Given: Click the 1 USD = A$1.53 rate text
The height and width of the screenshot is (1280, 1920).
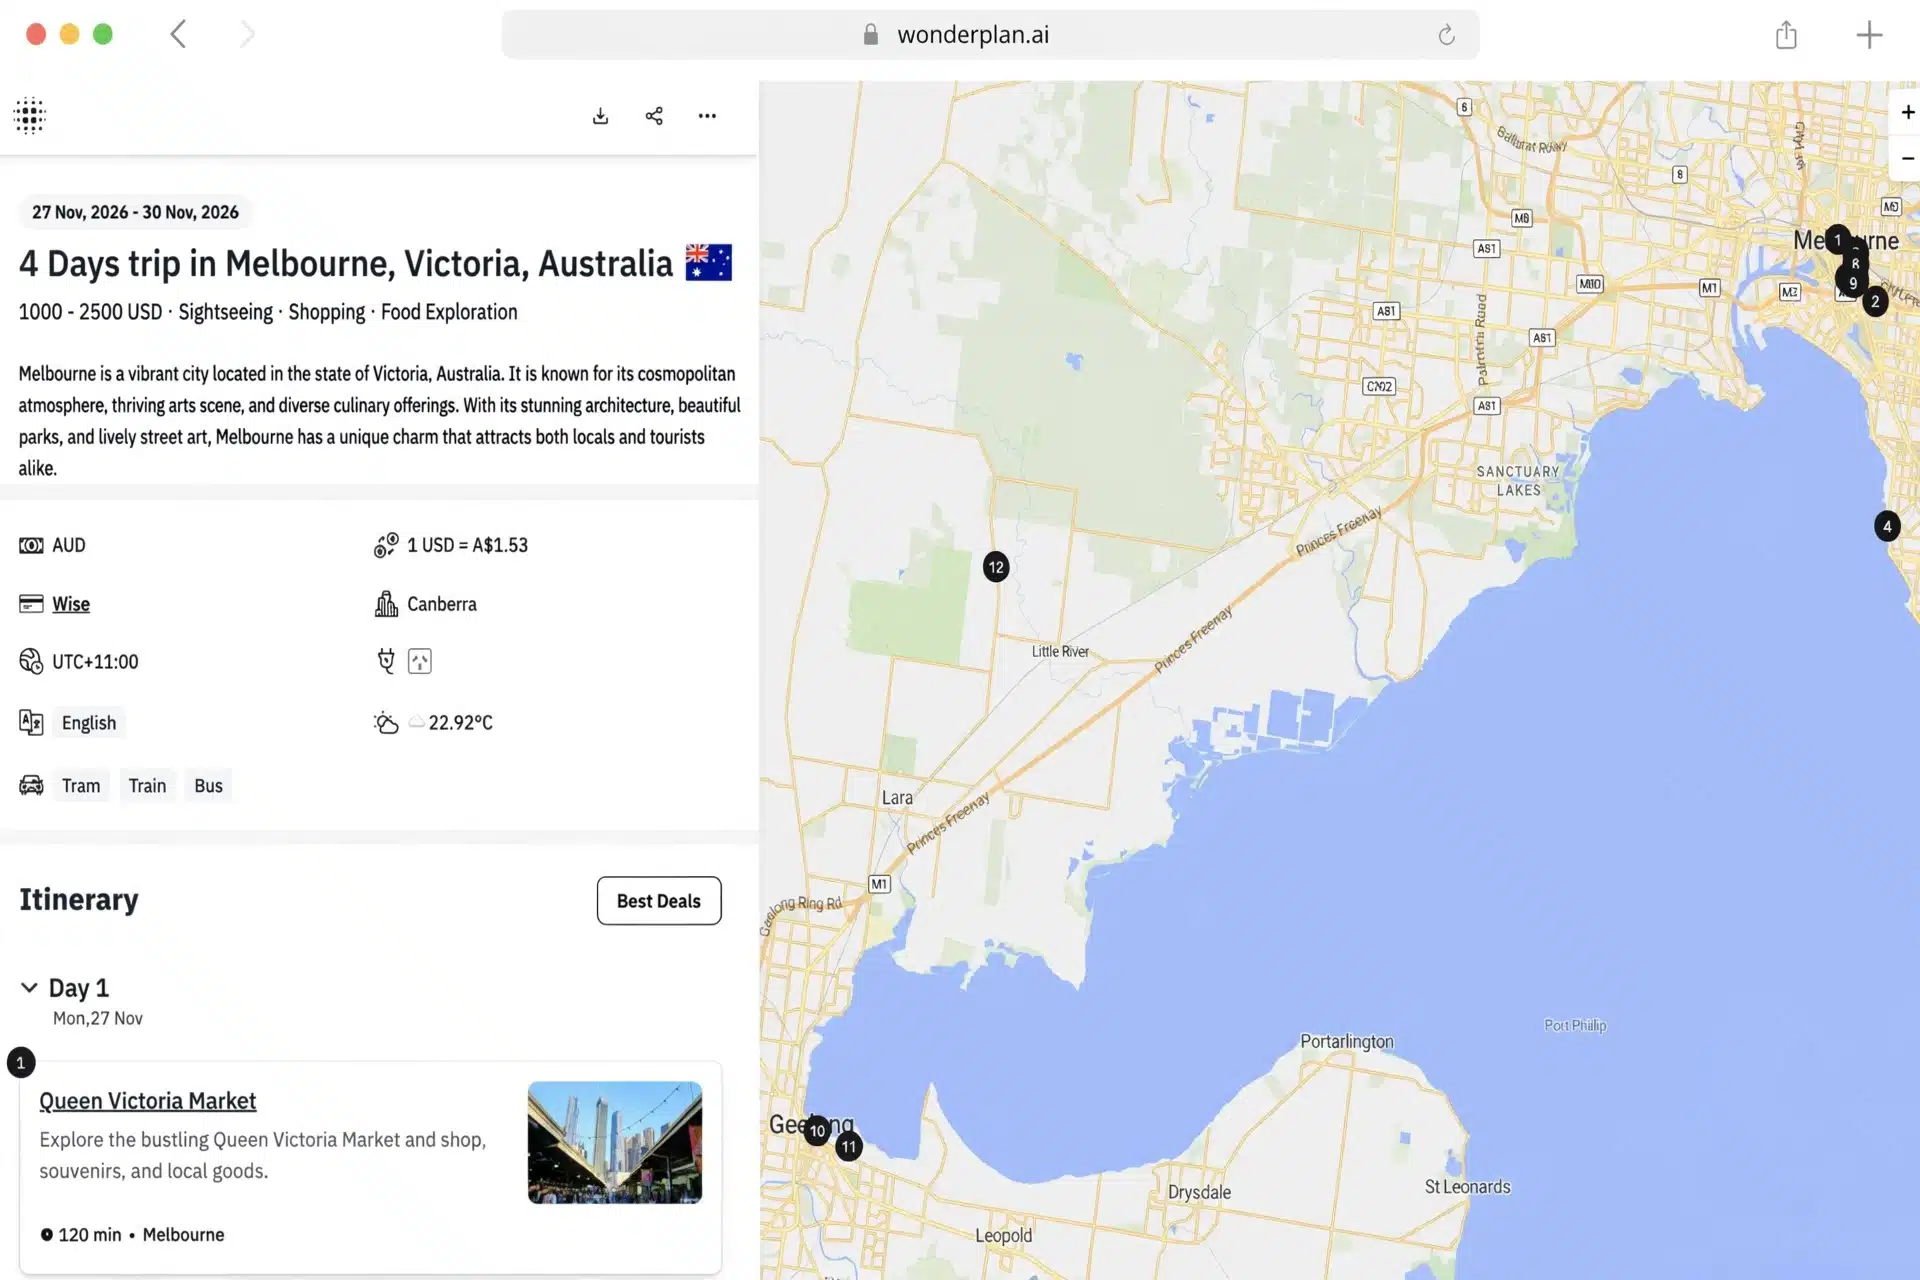Looking at the screenshot, I should 467,545.
